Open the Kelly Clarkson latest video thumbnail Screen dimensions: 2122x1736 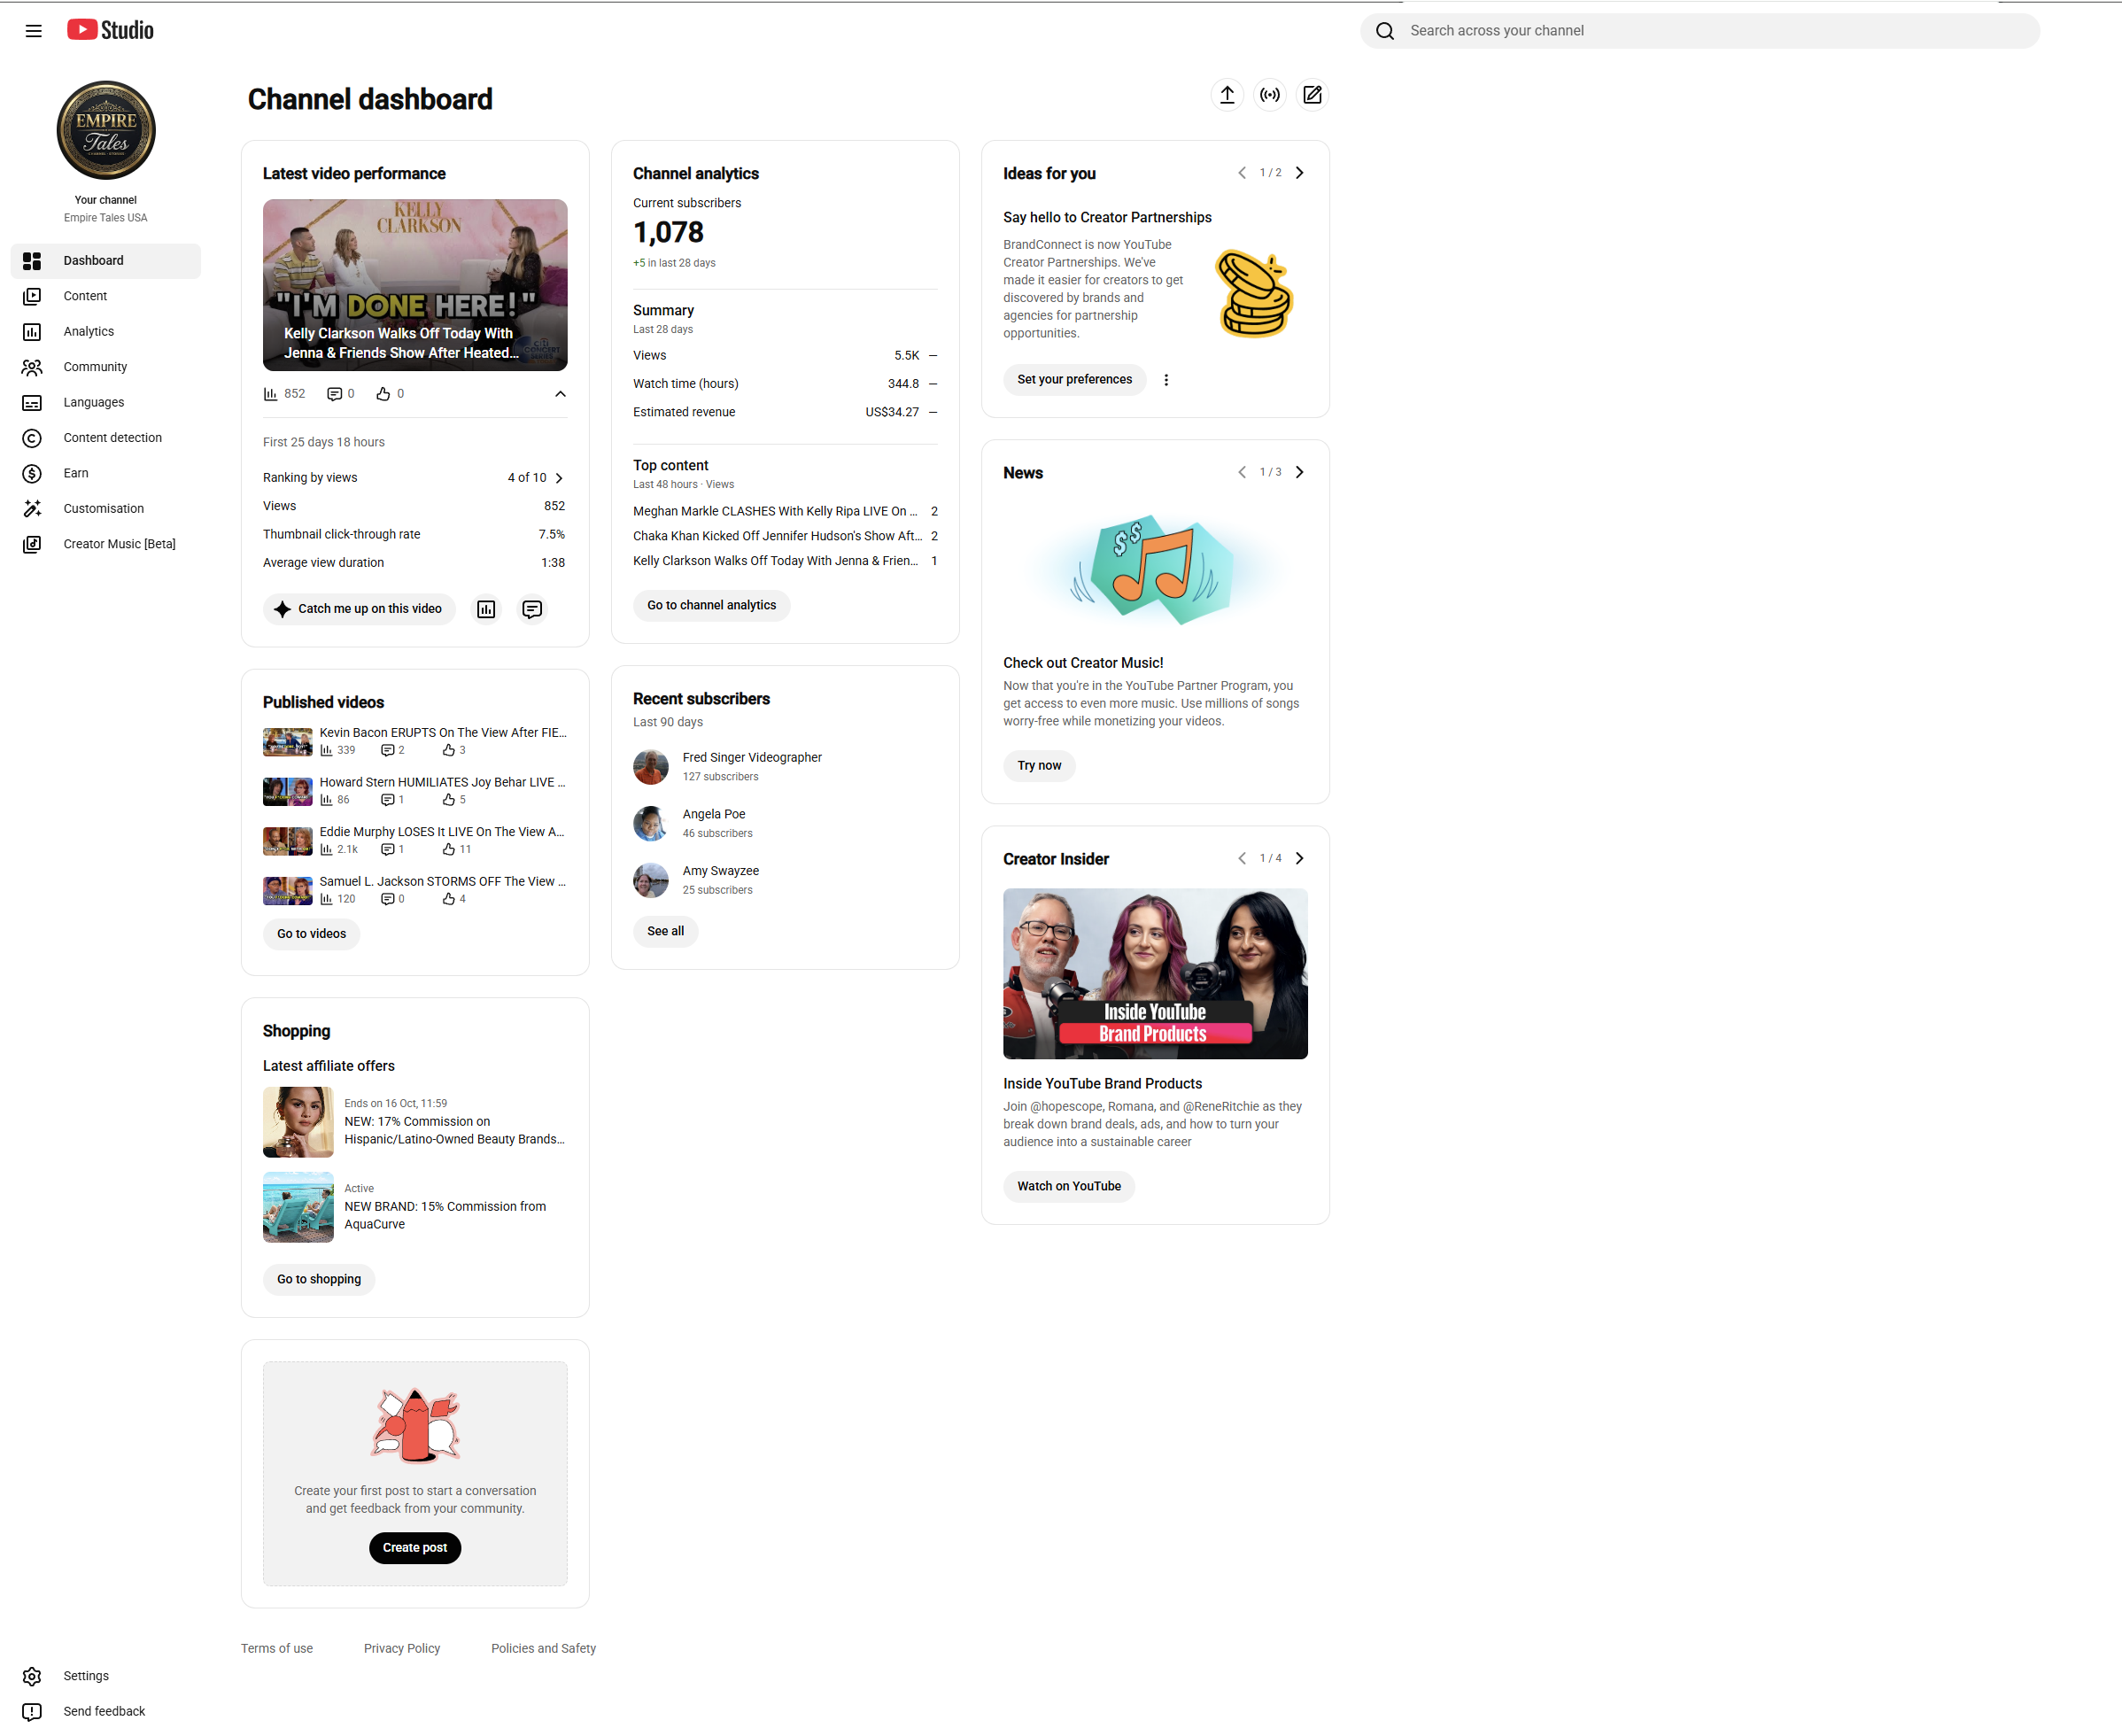click(x=415, y=285)
